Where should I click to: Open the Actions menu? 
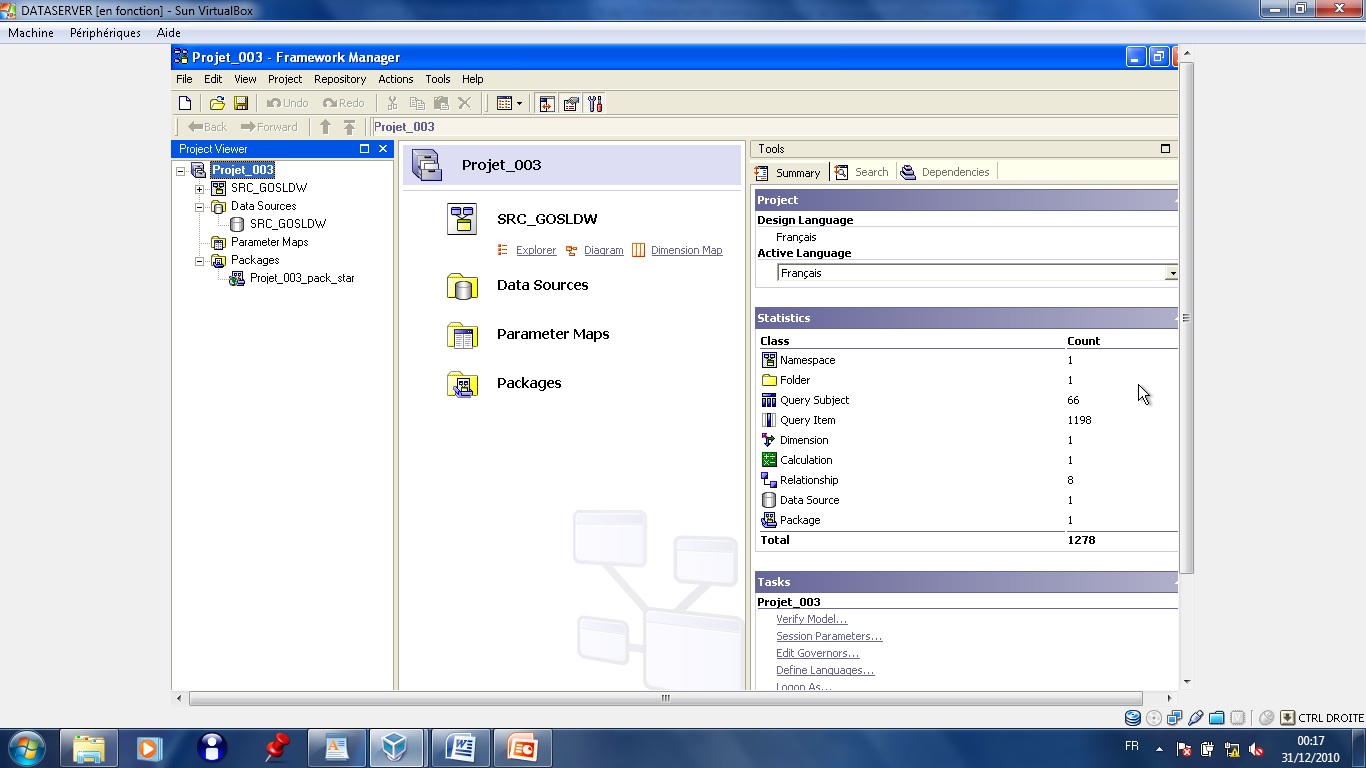pos(395,79)
